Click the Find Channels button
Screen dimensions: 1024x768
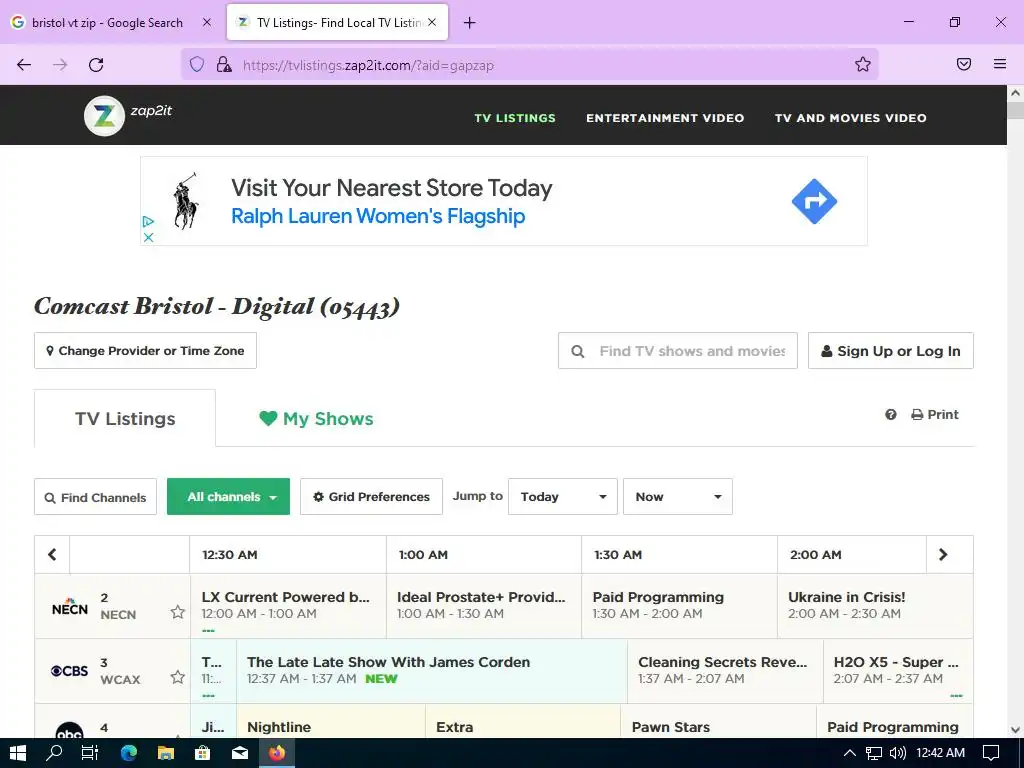click(x=95, y=497)
